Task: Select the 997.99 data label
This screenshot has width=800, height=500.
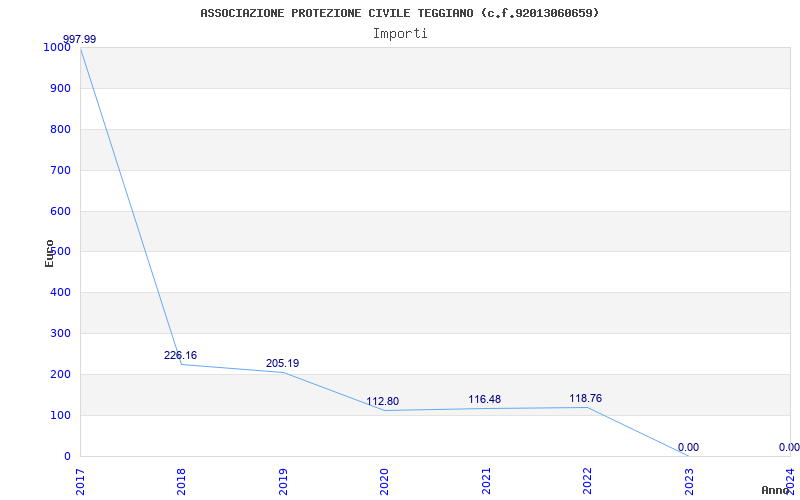Action: point(79,39)
